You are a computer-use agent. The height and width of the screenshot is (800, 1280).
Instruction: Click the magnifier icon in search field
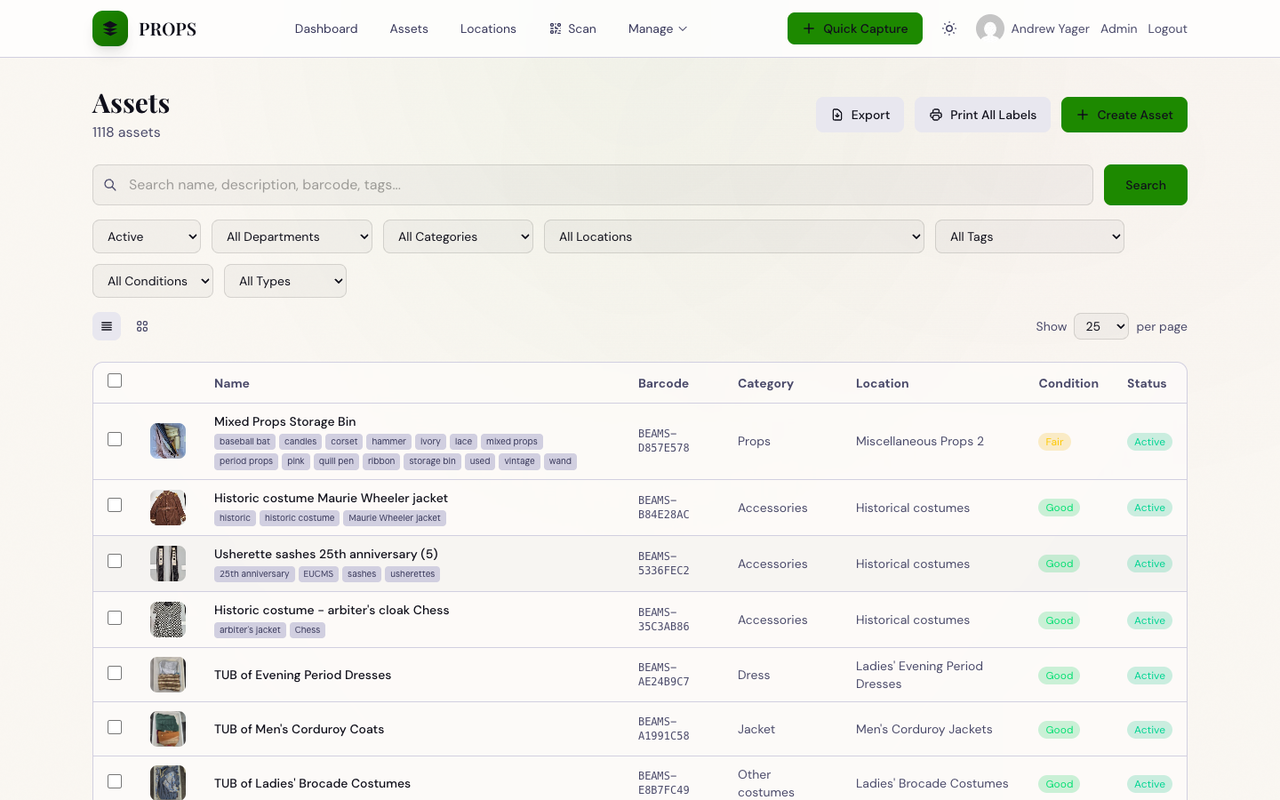[111, 185]
